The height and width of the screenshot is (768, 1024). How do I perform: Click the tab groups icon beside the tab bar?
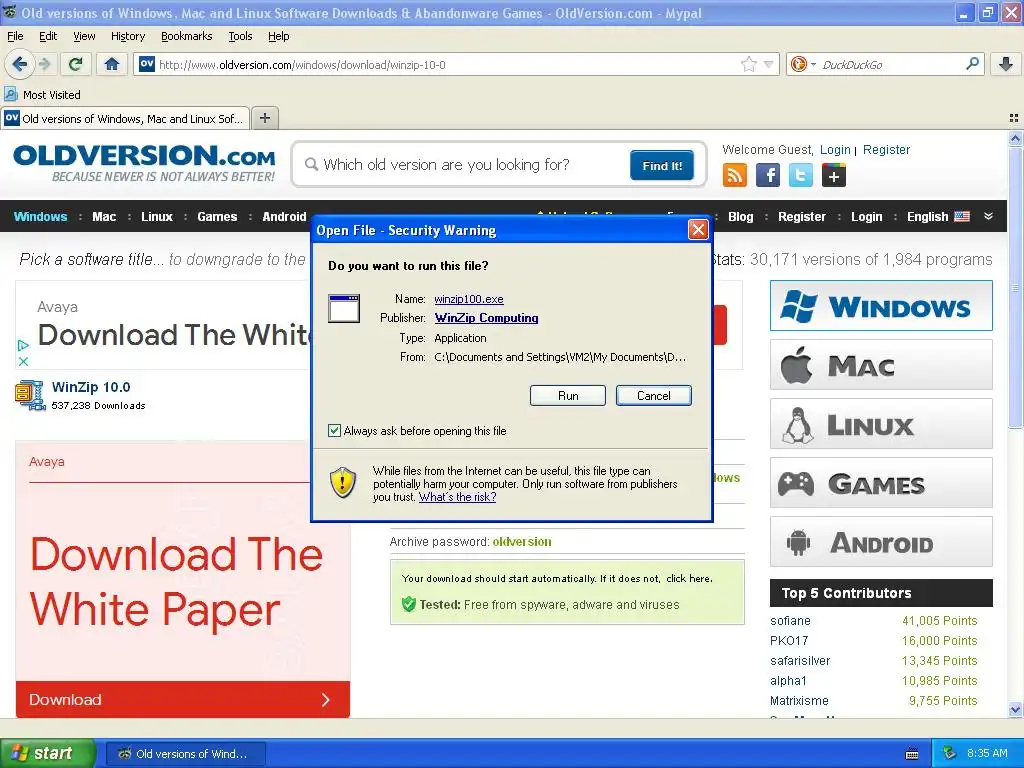coord(1014,118)
